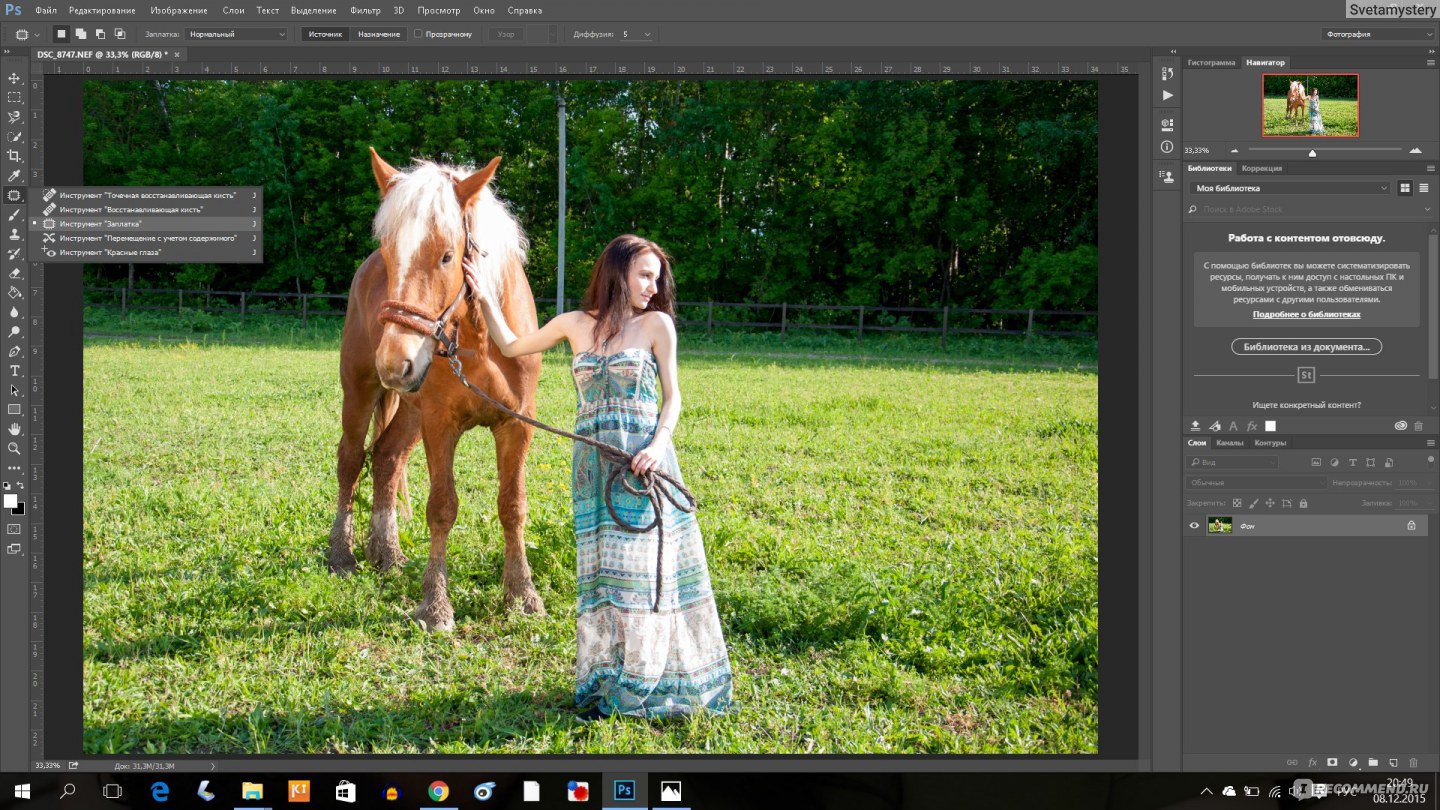
Task: Click the "Источник" button
Action: pos(325,34)
